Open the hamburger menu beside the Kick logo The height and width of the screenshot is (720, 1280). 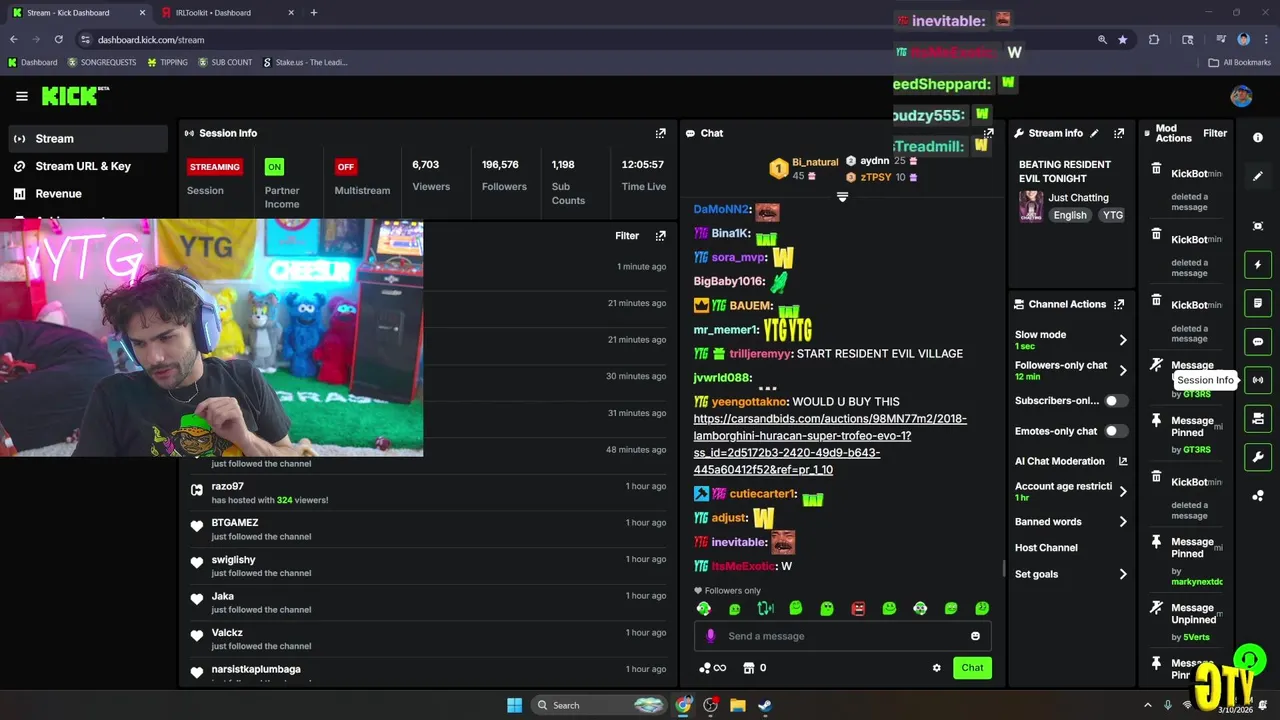22,96
